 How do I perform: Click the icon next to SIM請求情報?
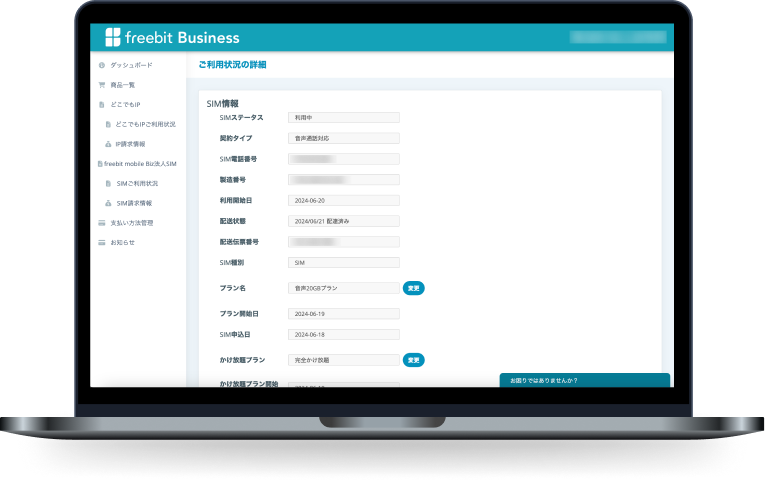pyautogui.click(x=108, y=203)
